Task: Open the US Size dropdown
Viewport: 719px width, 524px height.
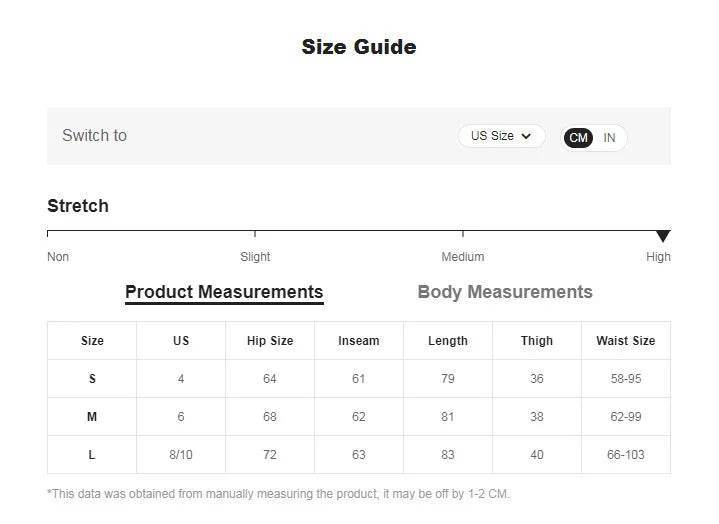Action: 500,136
